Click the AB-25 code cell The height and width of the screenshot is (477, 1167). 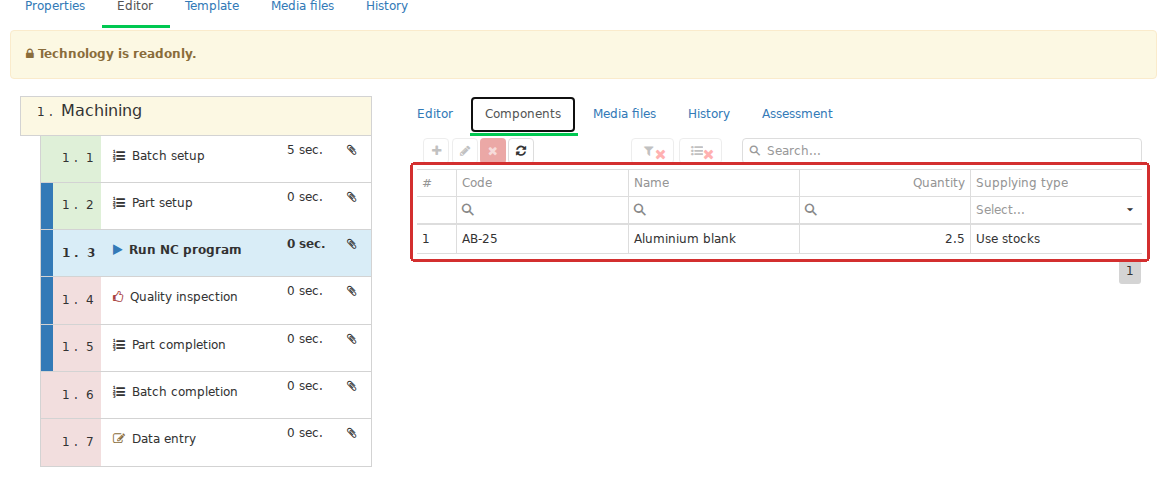[x=543, y=239]
